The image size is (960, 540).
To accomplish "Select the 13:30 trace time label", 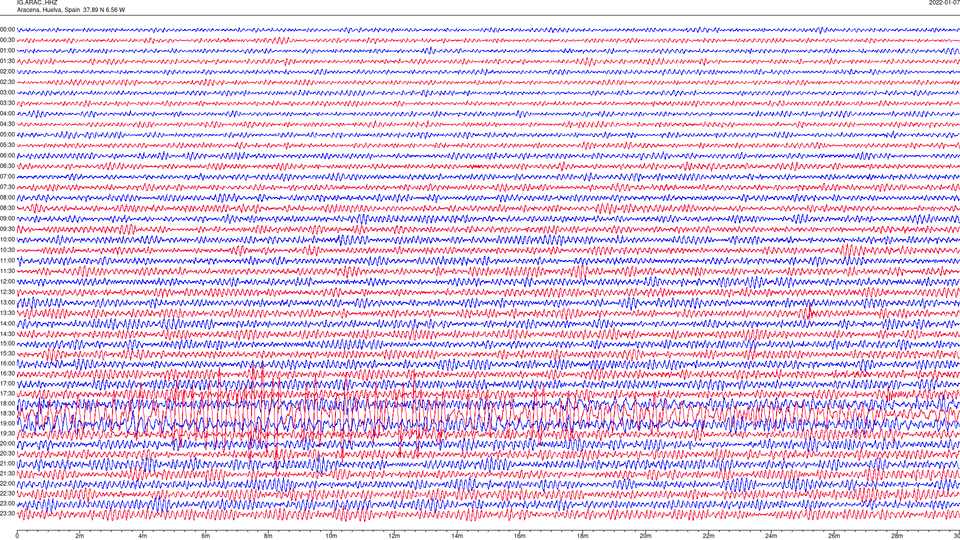I will pos(8,313).
